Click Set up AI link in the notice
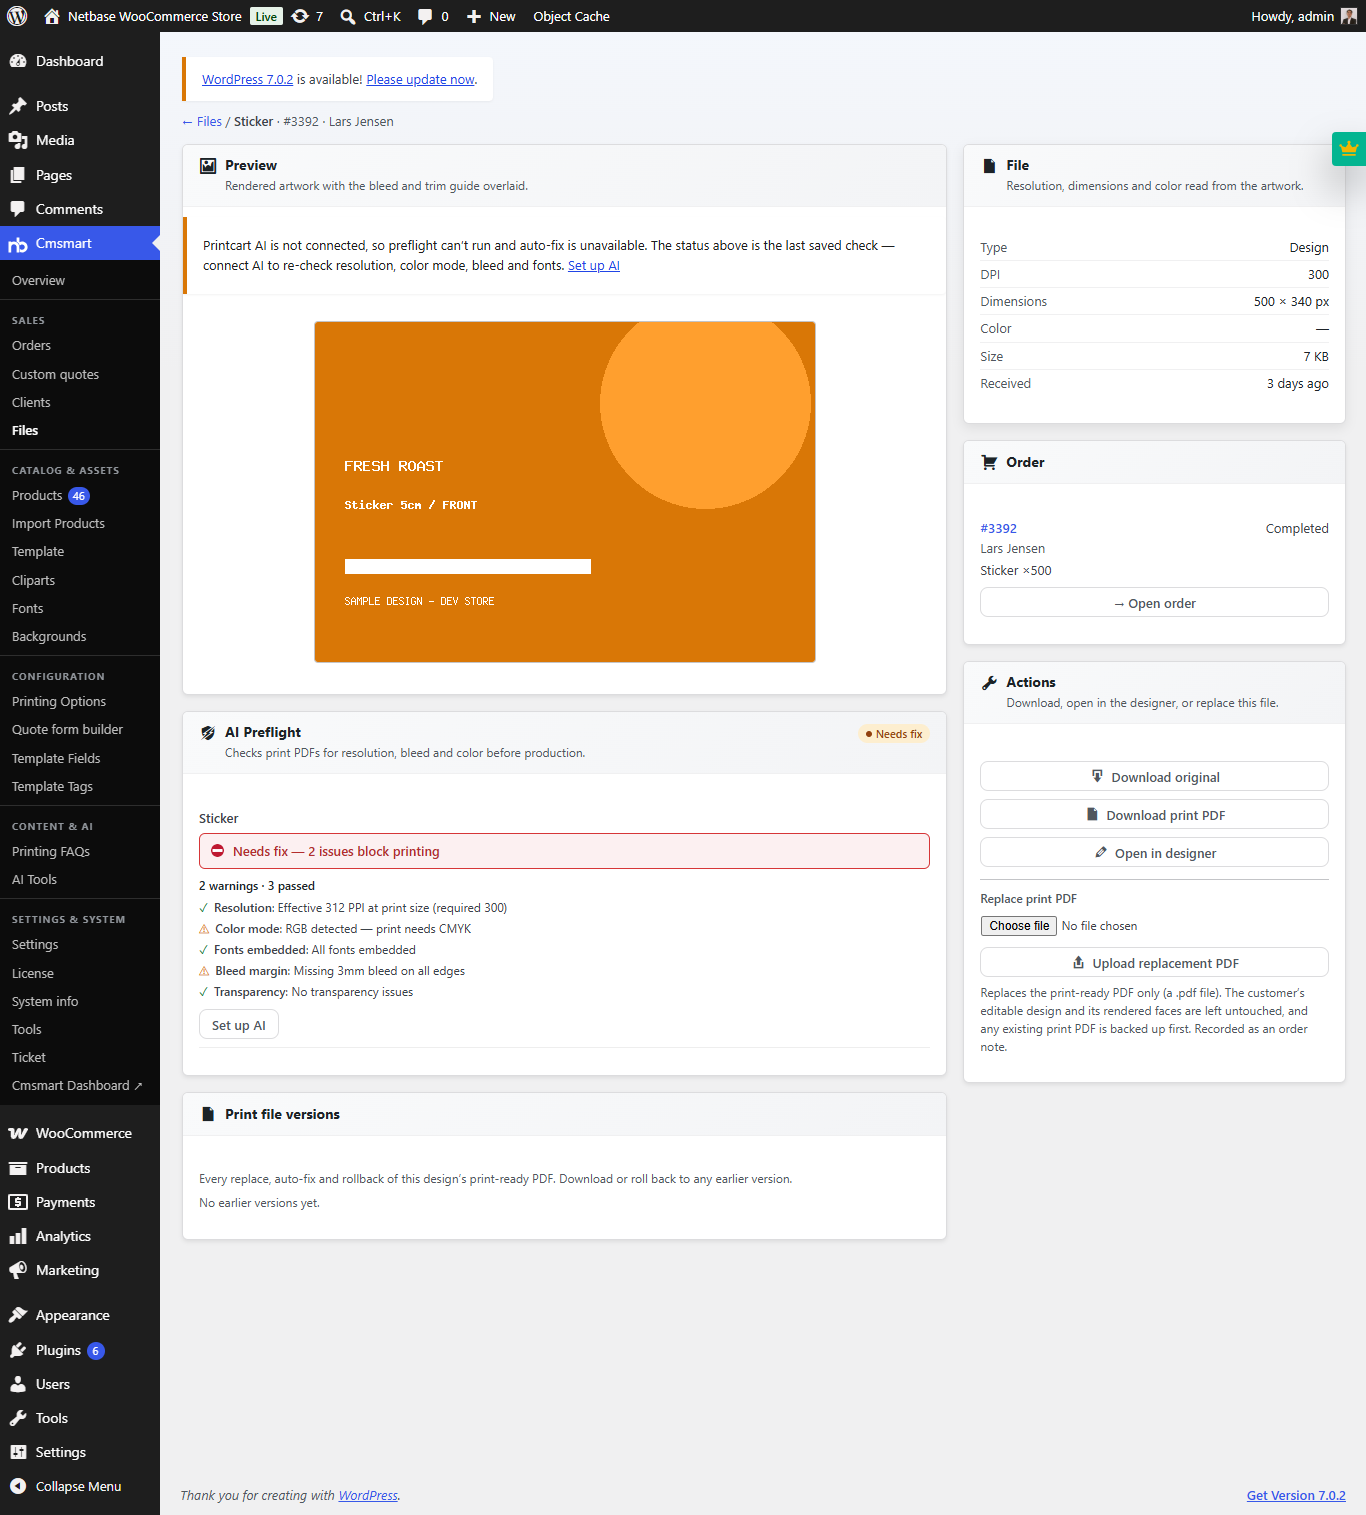Image resolution: width=1366 pixels, height=1515 pixels. pos(594,265)
